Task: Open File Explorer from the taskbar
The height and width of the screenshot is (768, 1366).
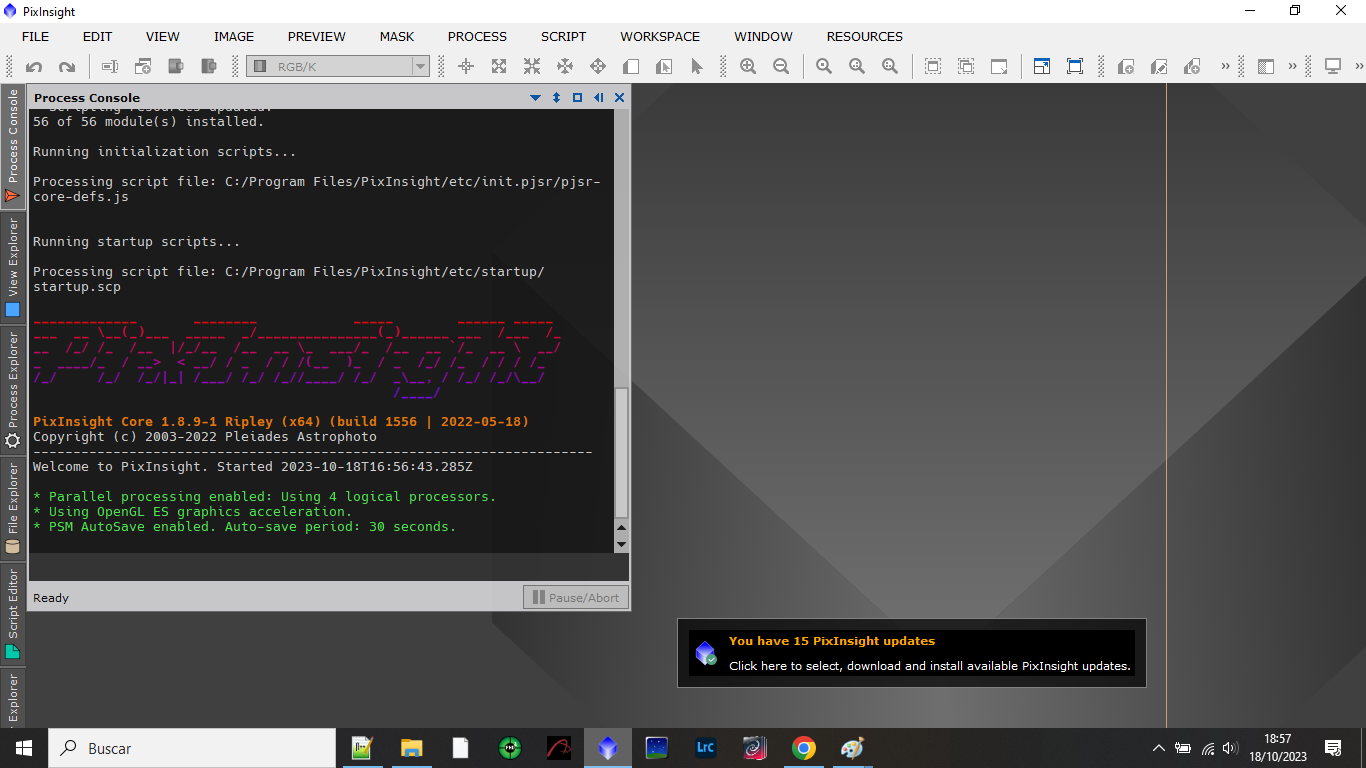Action: (x=411, y=748)
